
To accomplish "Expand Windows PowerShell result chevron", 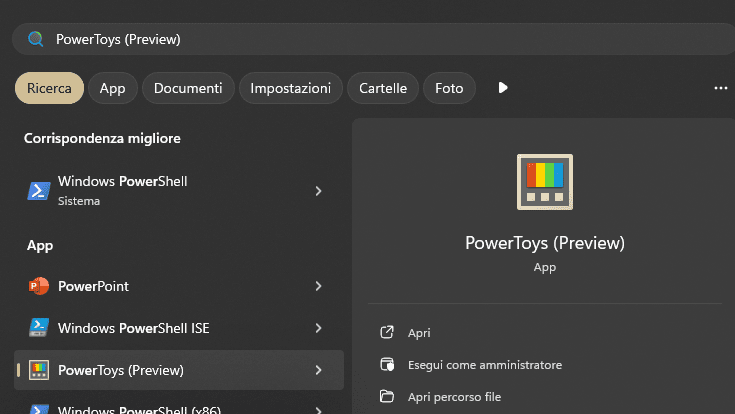I will (x=318, y=190).
